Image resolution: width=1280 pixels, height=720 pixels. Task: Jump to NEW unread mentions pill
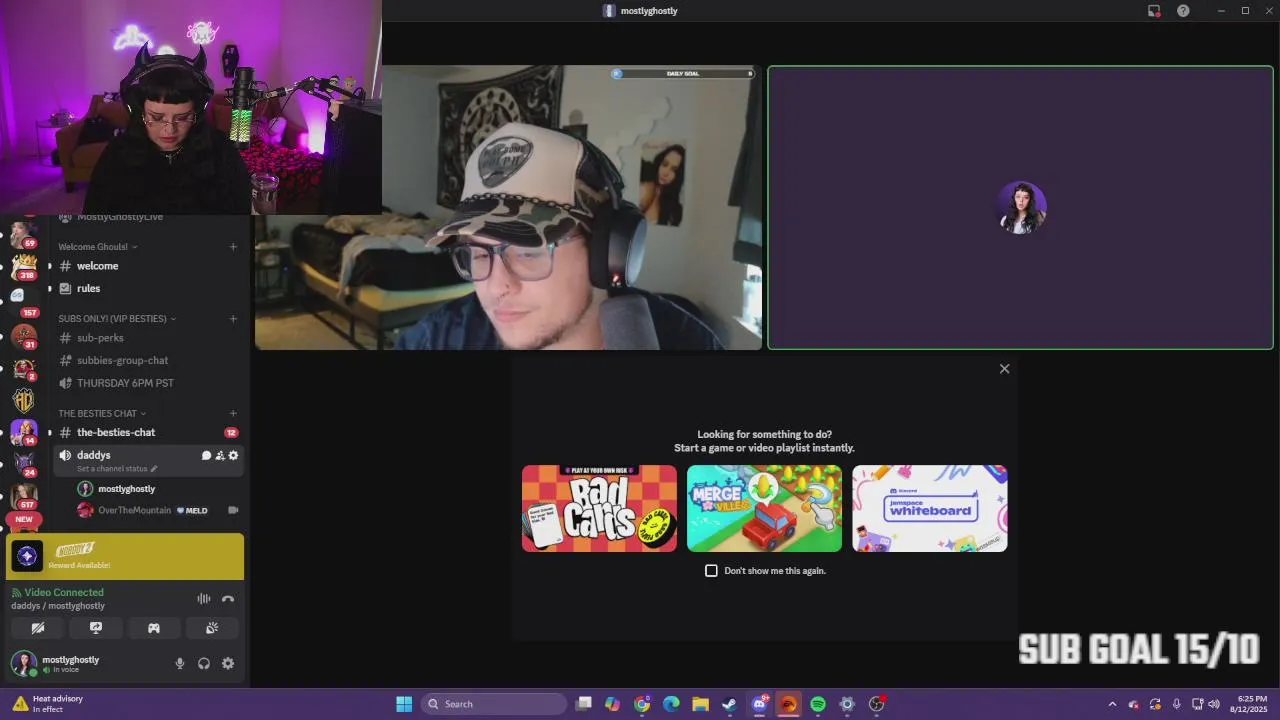(x=23, y=519)
